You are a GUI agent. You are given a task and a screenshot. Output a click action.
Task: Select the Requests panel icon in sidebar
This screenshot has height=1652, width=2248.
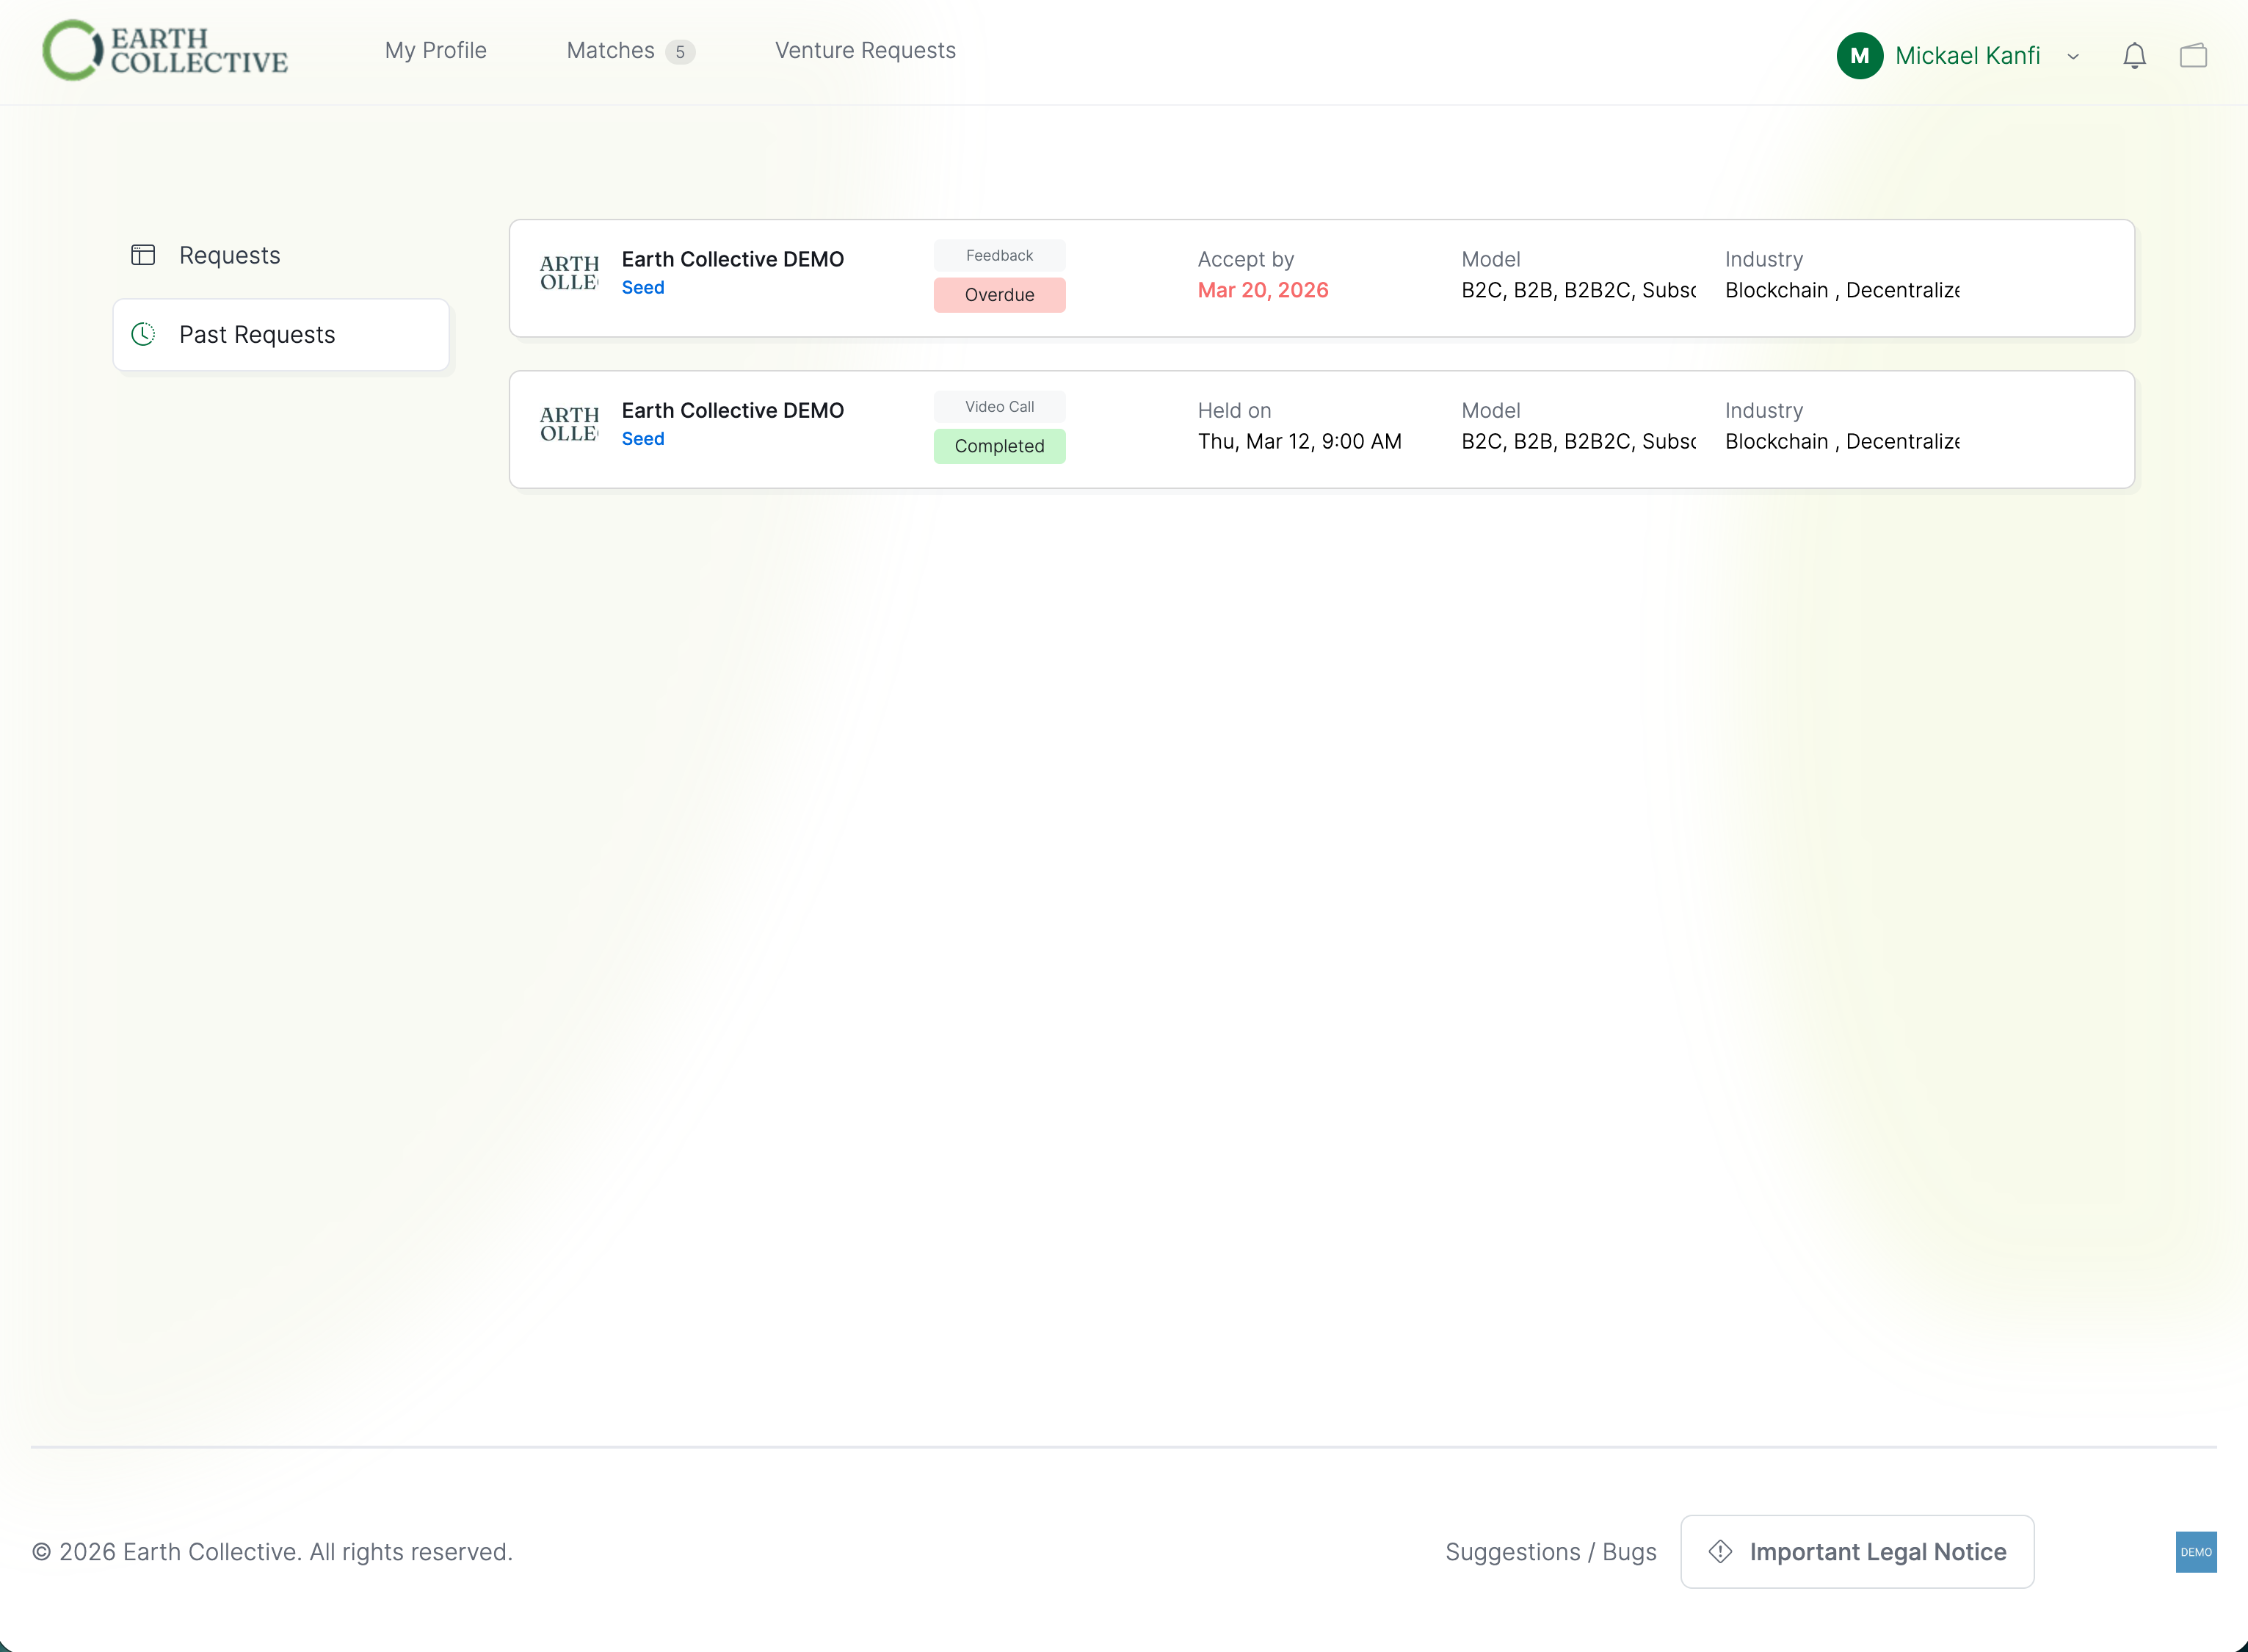coord(143,255)
